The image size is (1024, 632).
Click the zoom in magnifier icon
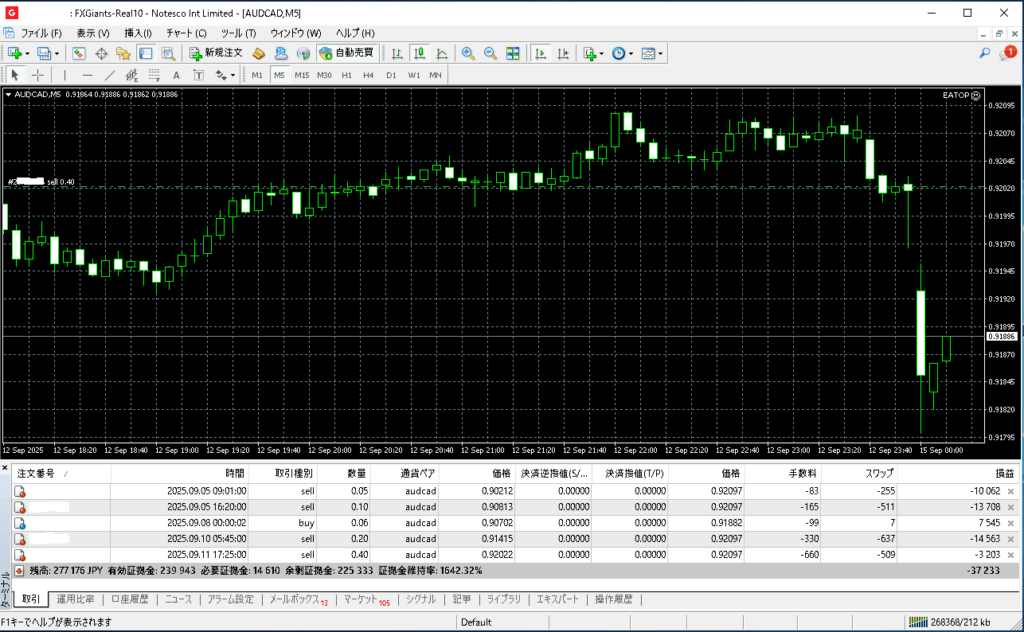pyautogui.click(x=468, y=53)
